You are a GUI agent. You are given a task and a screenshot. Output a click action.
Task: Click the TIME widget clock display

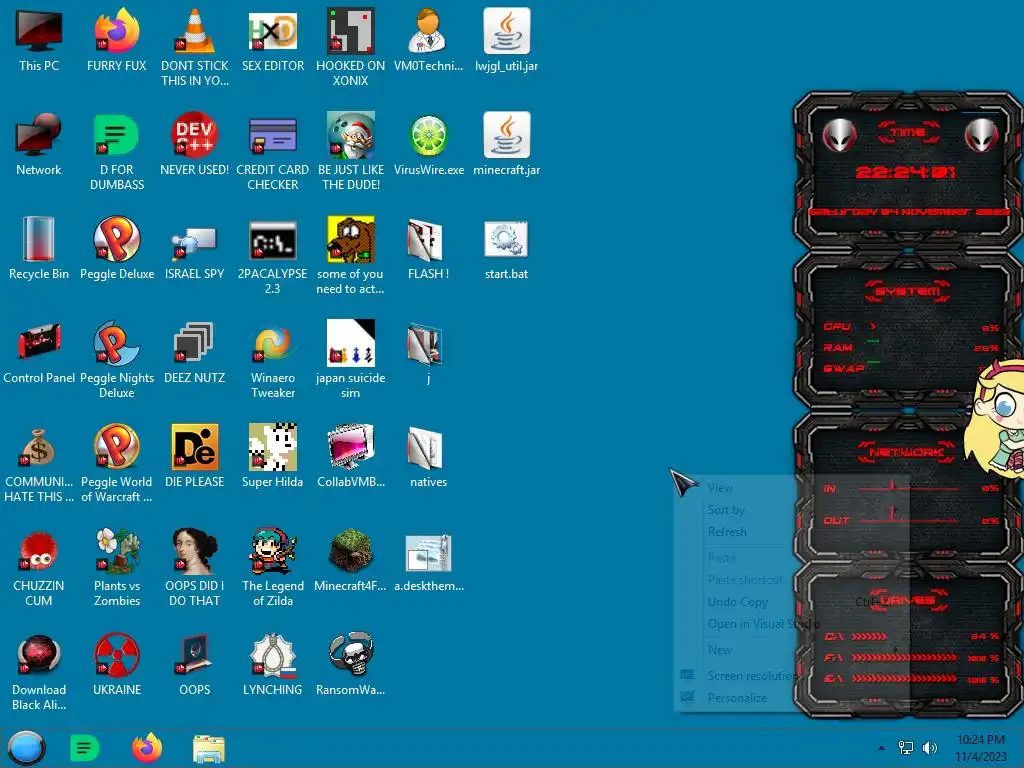906,172
